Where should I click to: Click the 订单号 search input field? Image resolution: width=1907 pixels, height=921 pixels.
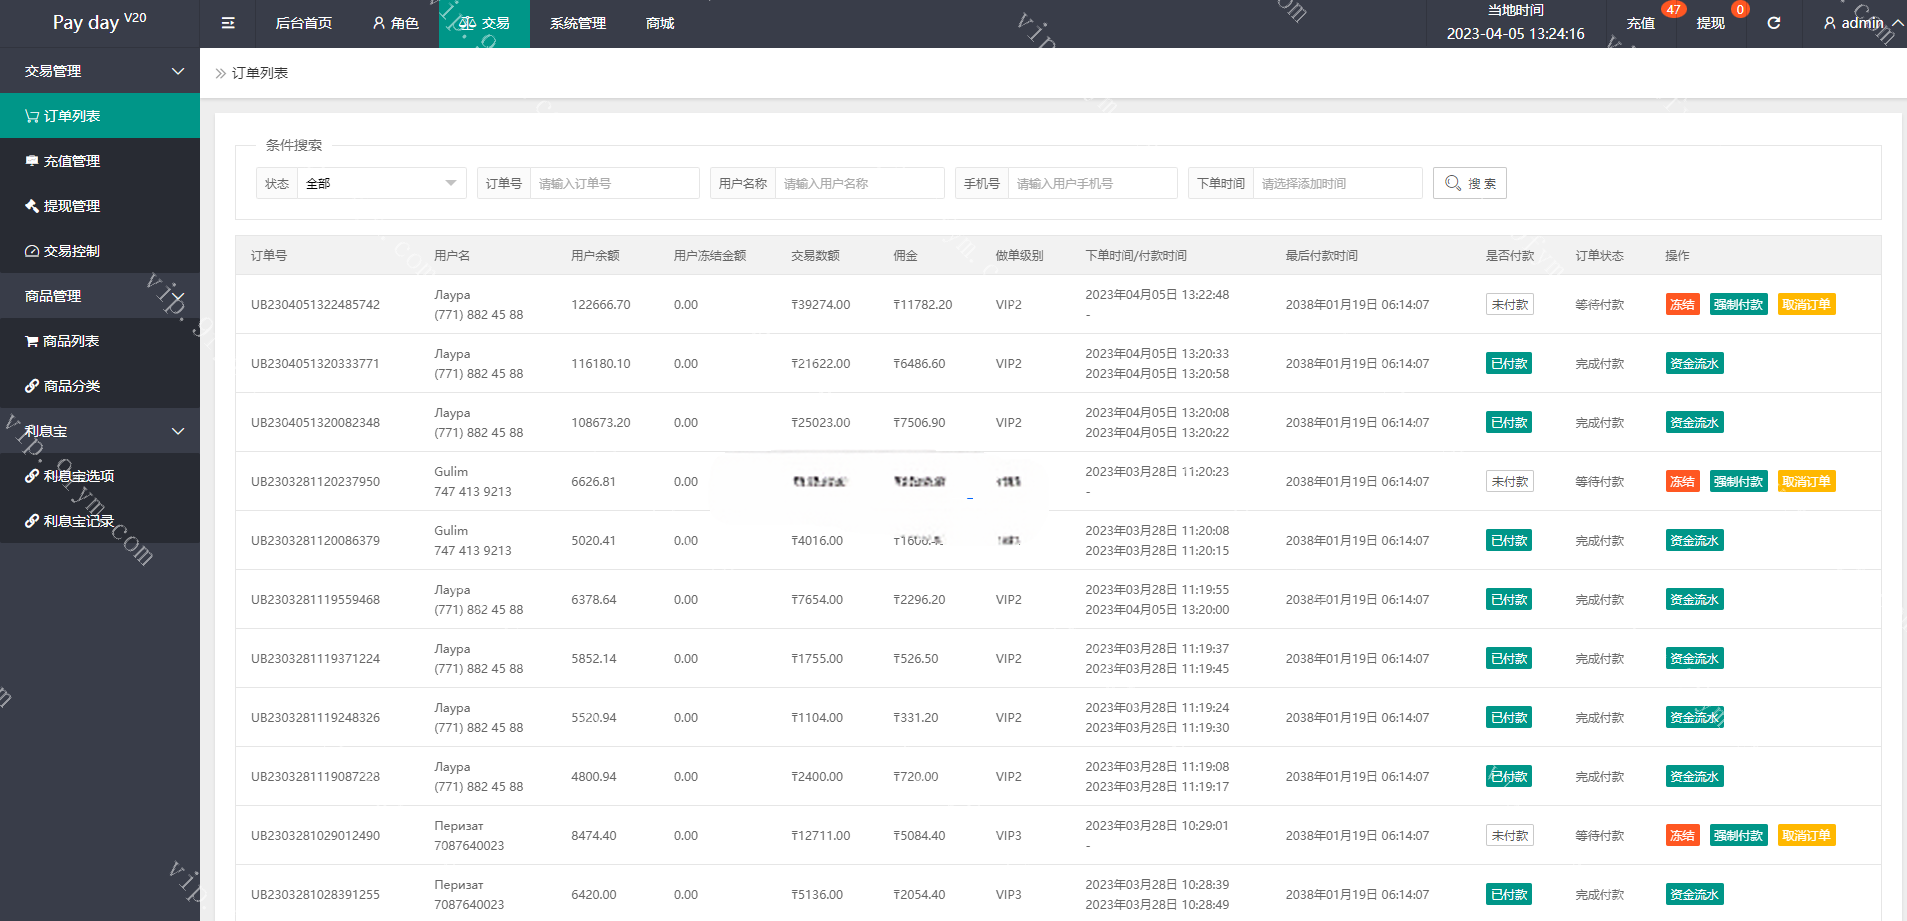[613, 183]
